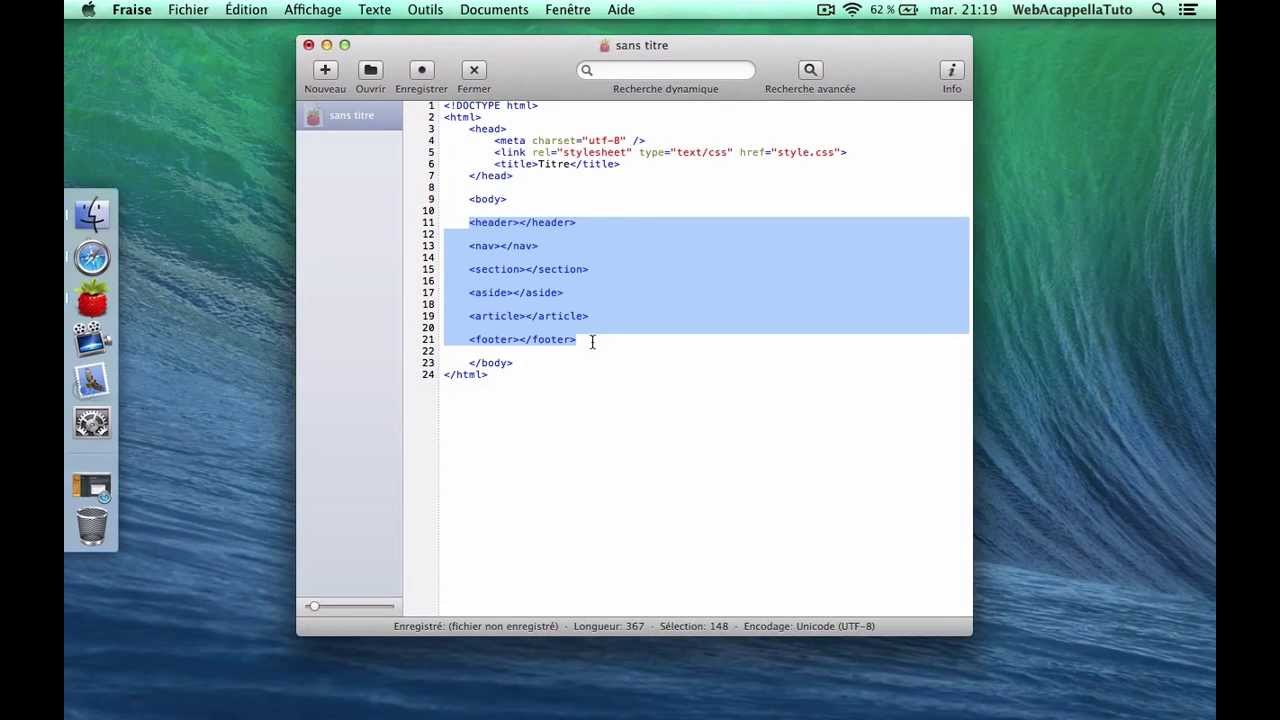Open the screen recording app in Dock

pyautogui.click(x=92, y=340)
